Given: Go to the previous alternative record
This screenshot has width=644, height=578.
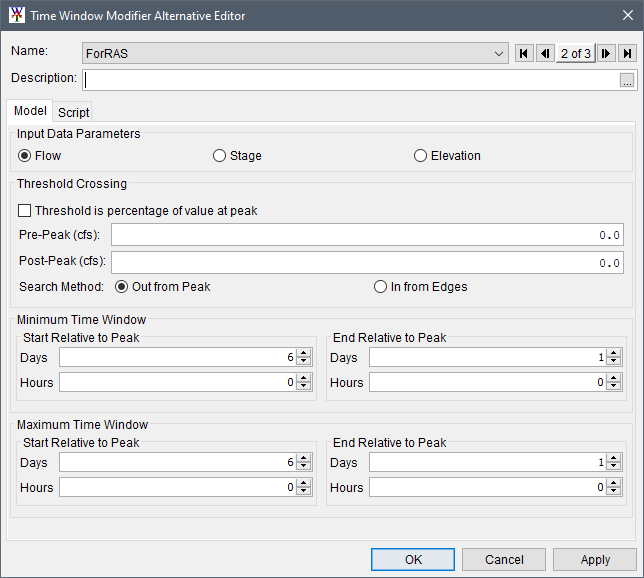Looking at the screenshot, I should click(545, 54).
